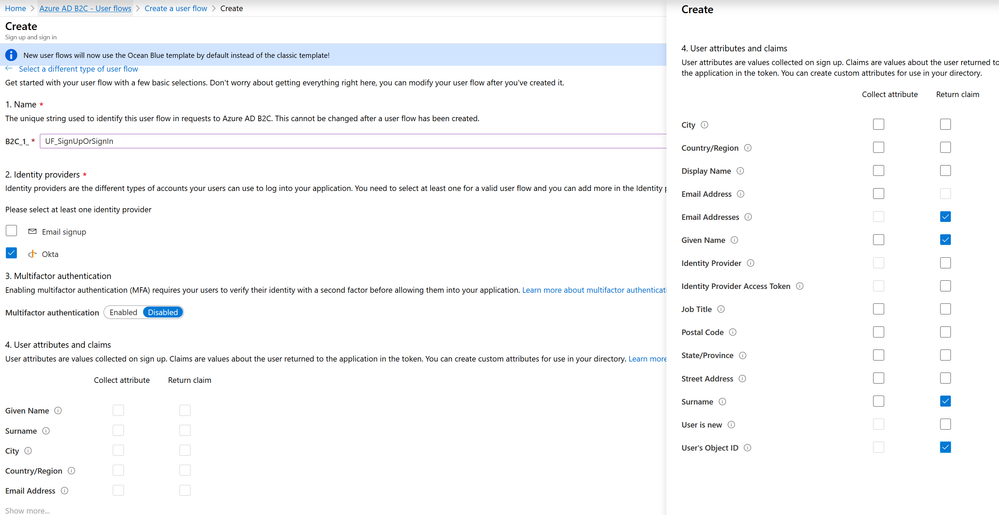Check Return claim for Postal Code

tap(945, 332)
